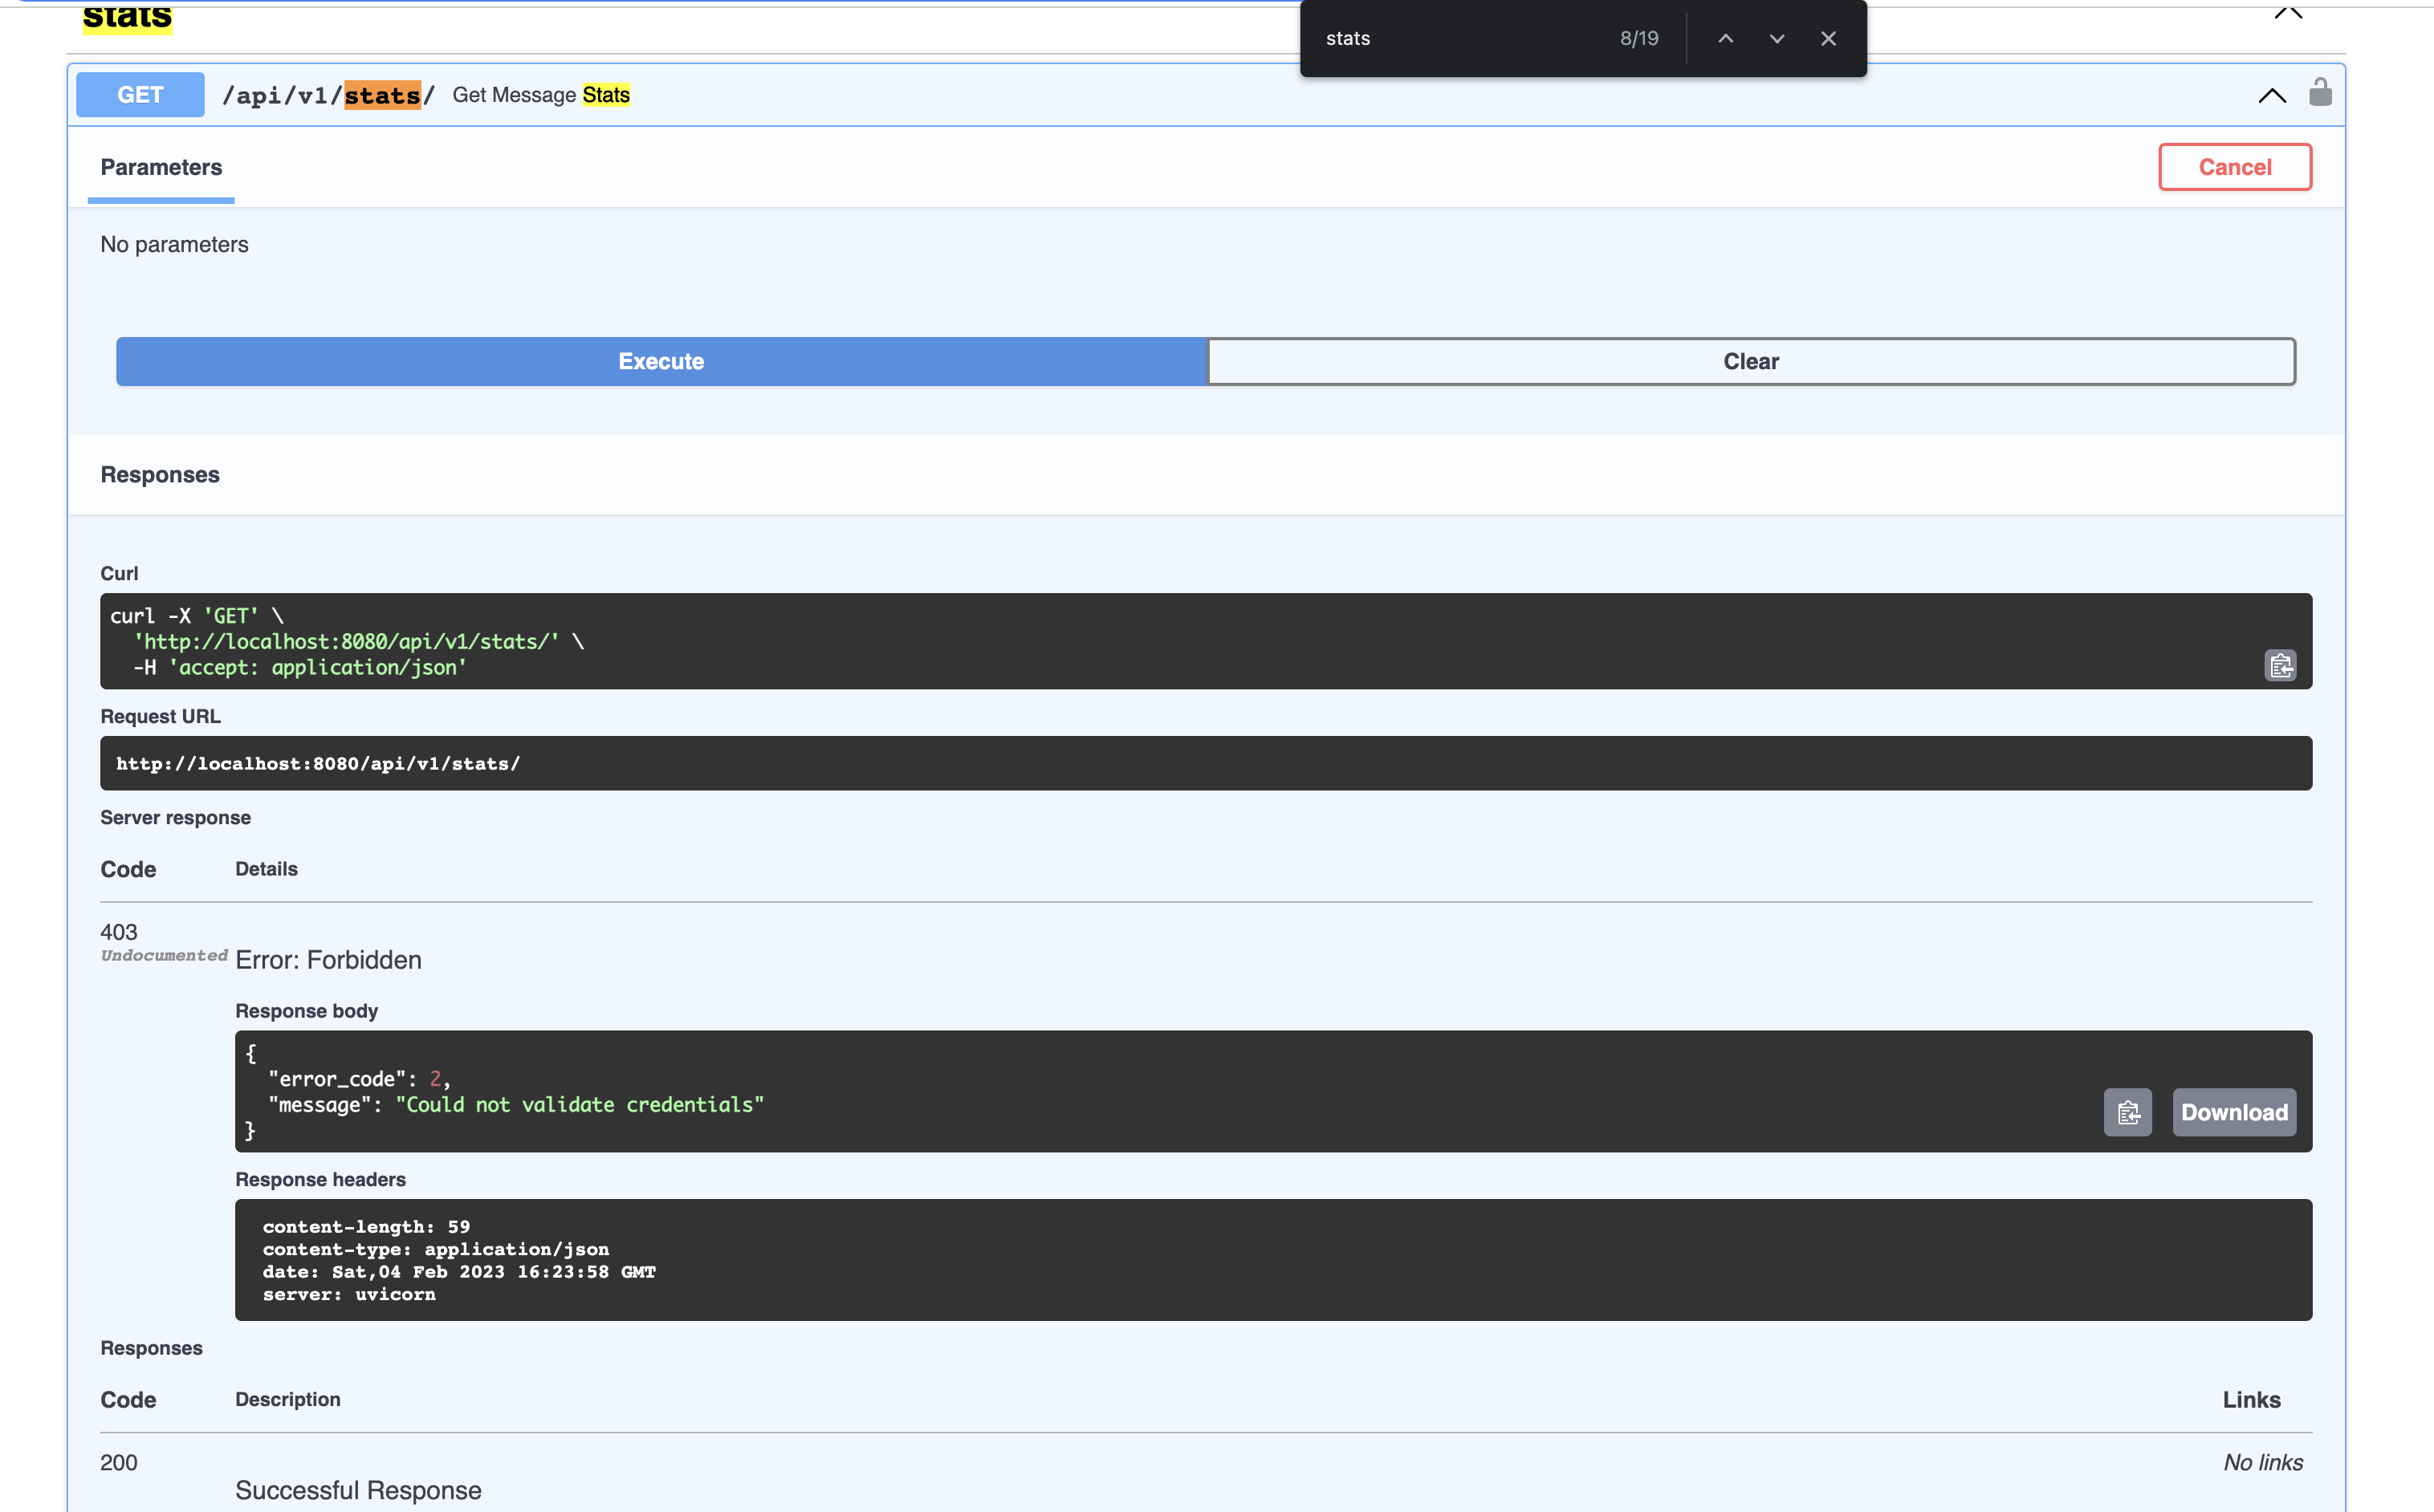Clear the server response
Screen dimensions: 2434x1512
pyautogui.click(x=1750, y=361)
